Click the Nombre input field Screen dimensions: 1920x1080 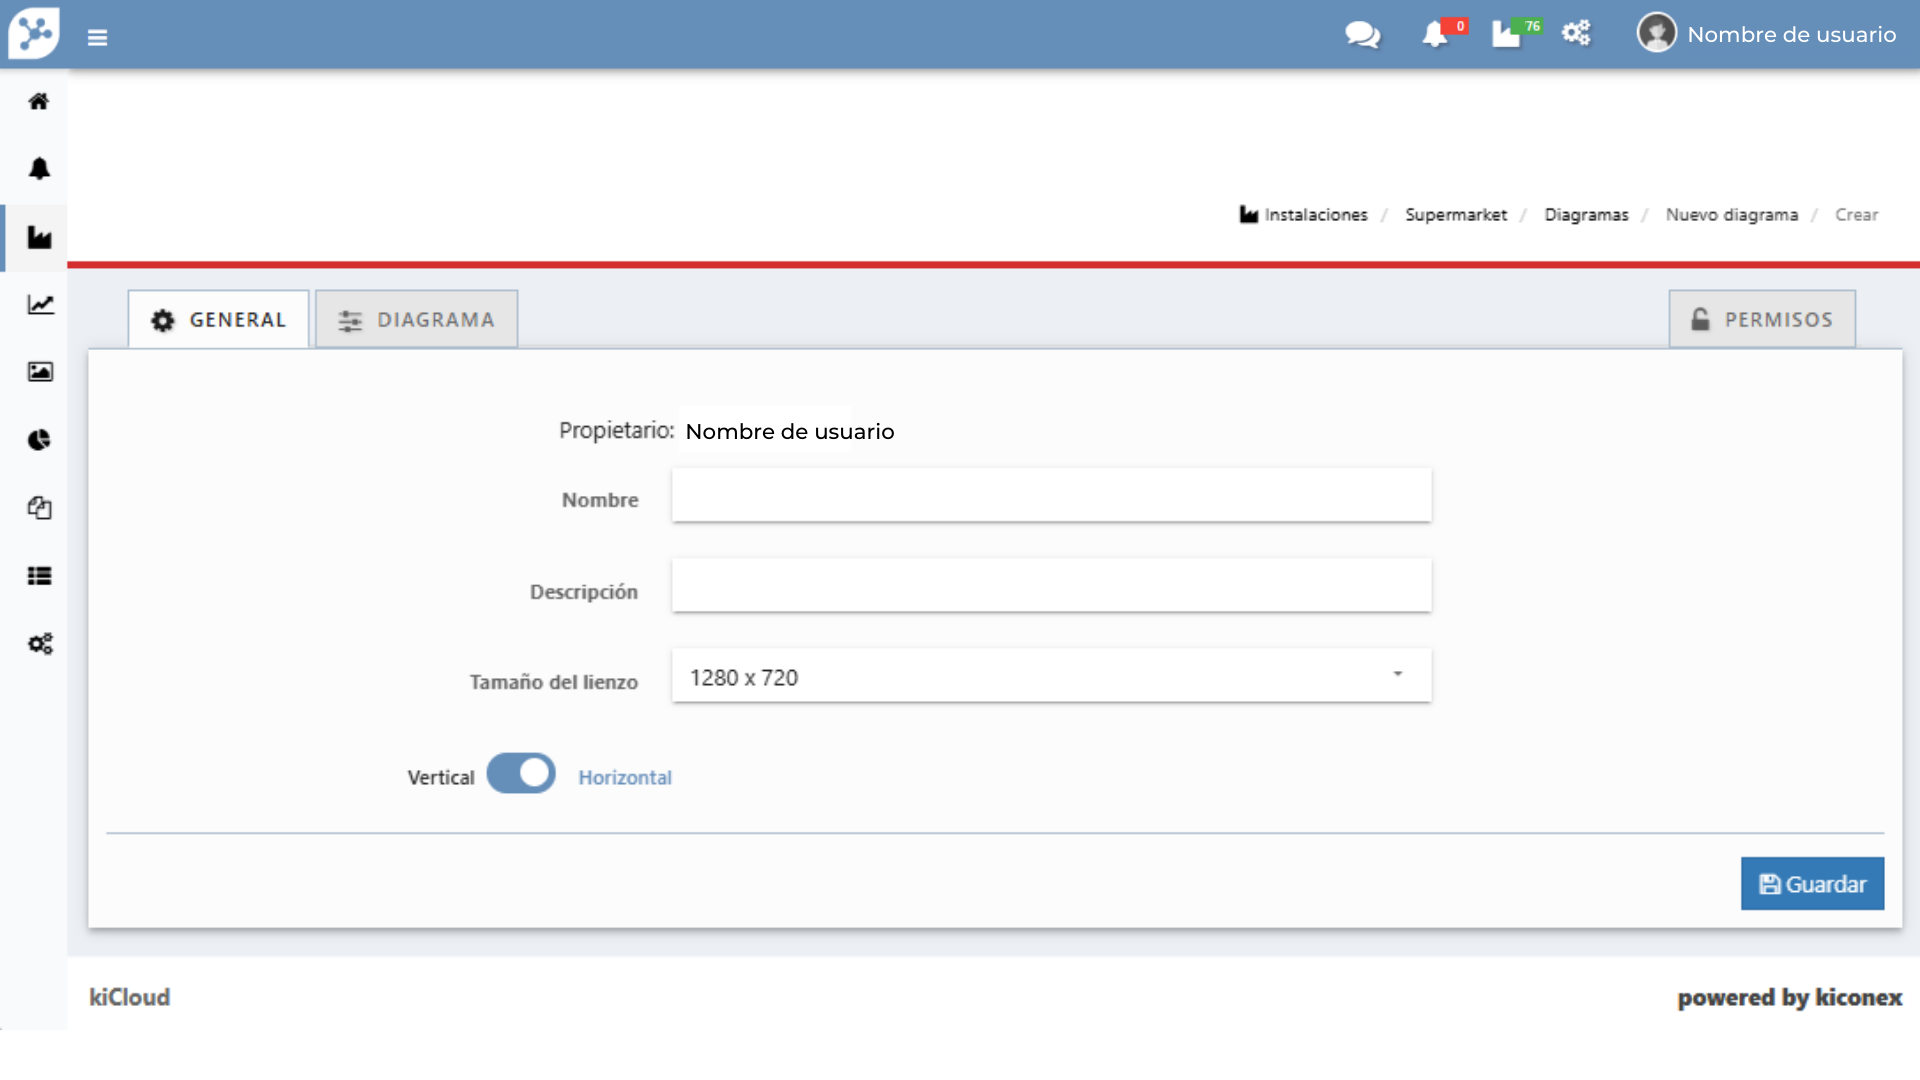point(1051,496)
